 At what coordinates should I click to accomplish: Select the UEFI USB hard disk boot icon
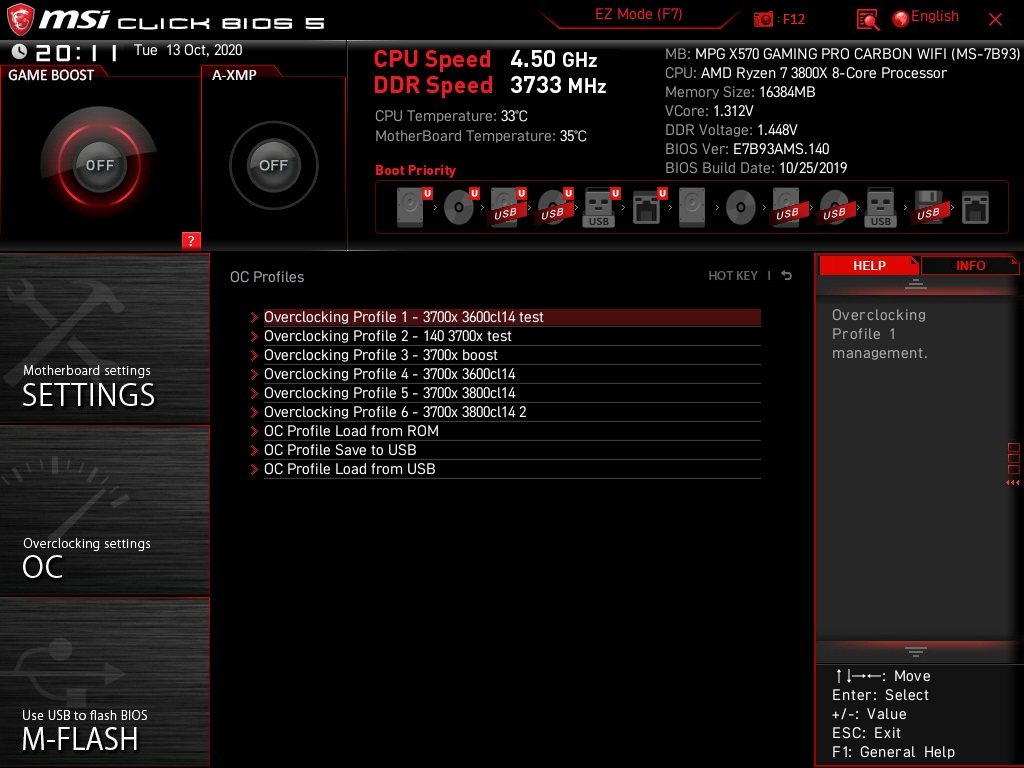tap(507, 208)
